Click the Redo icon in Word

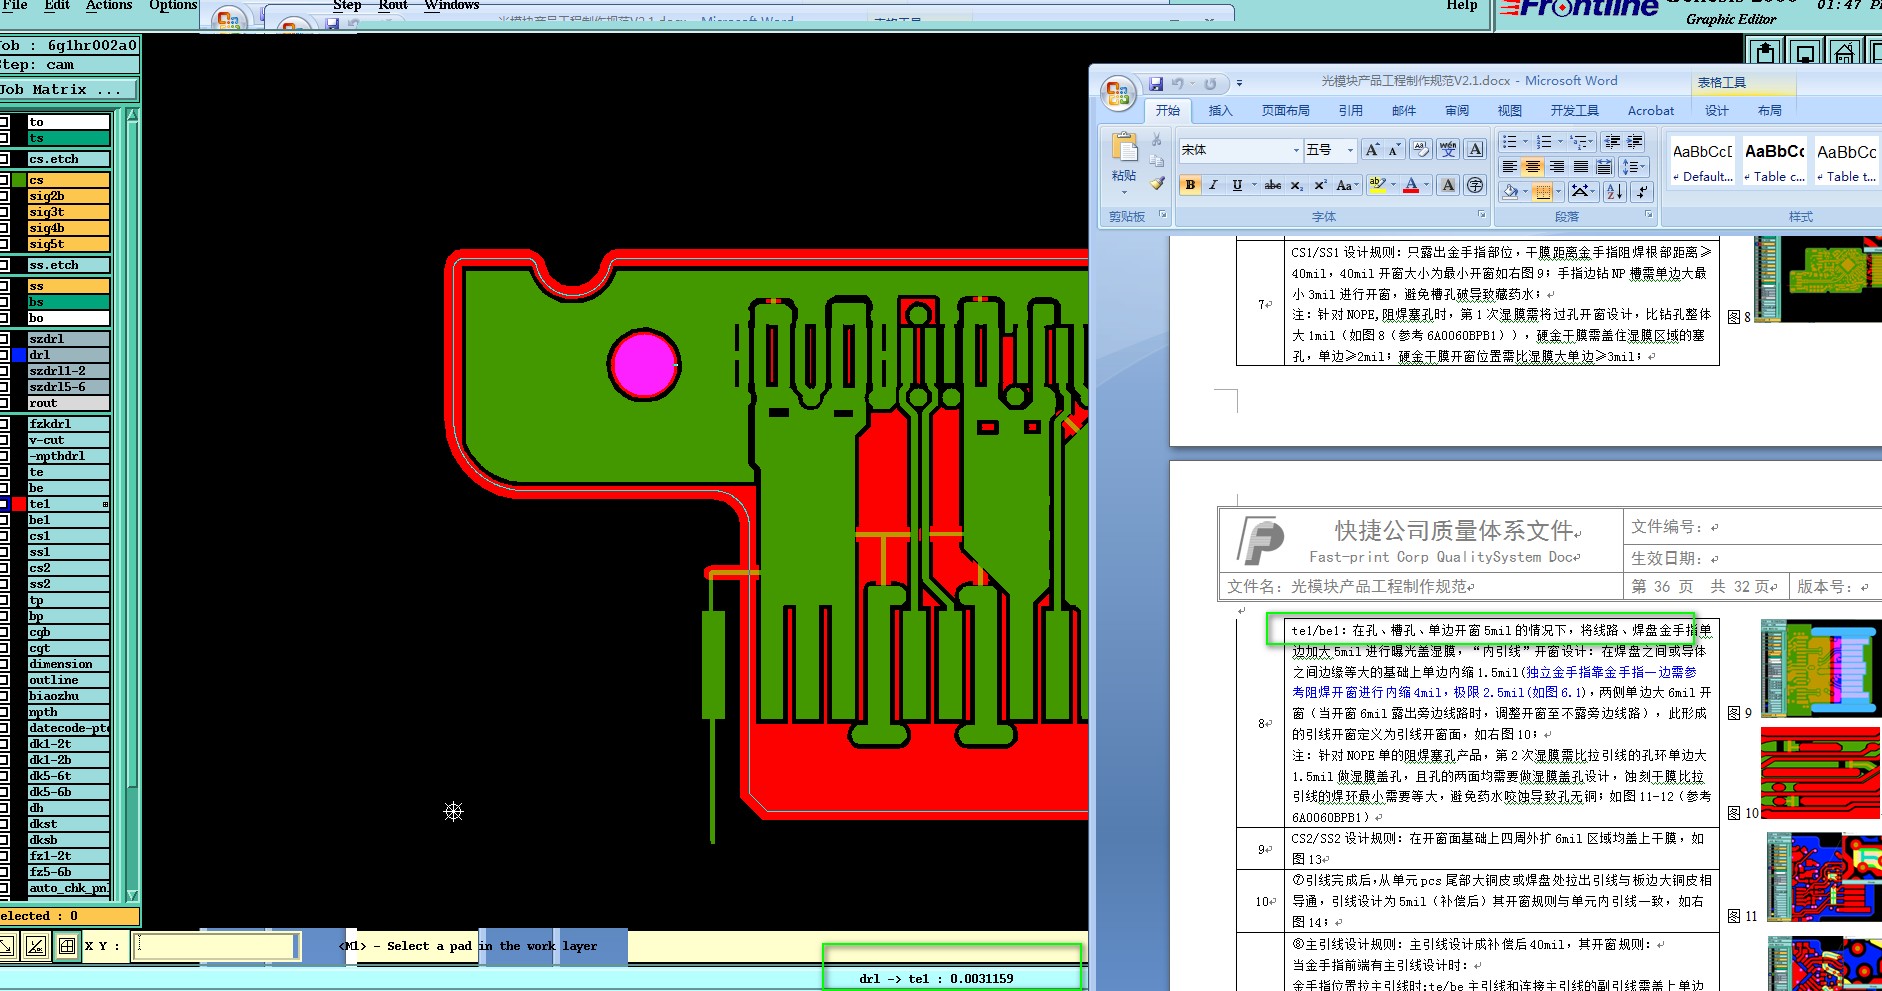(1210, 84)
